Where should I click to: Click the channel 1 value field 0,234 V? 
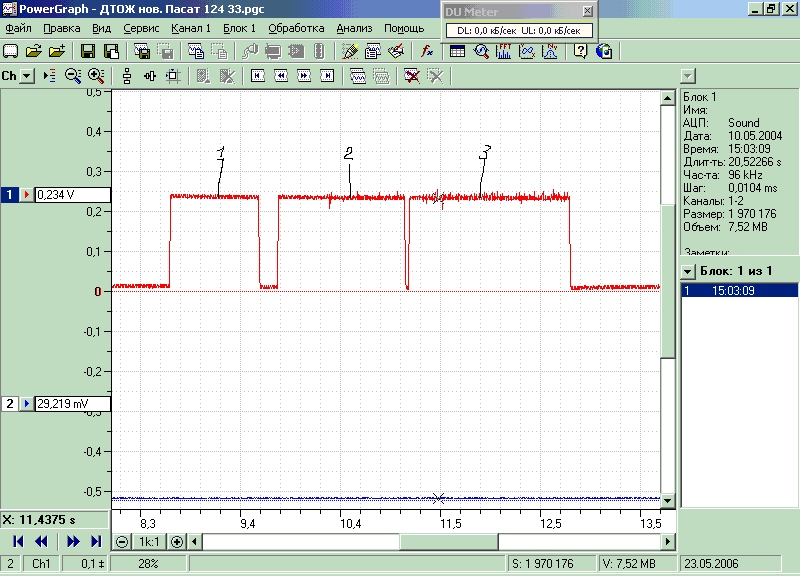click(x=72, y=195)
